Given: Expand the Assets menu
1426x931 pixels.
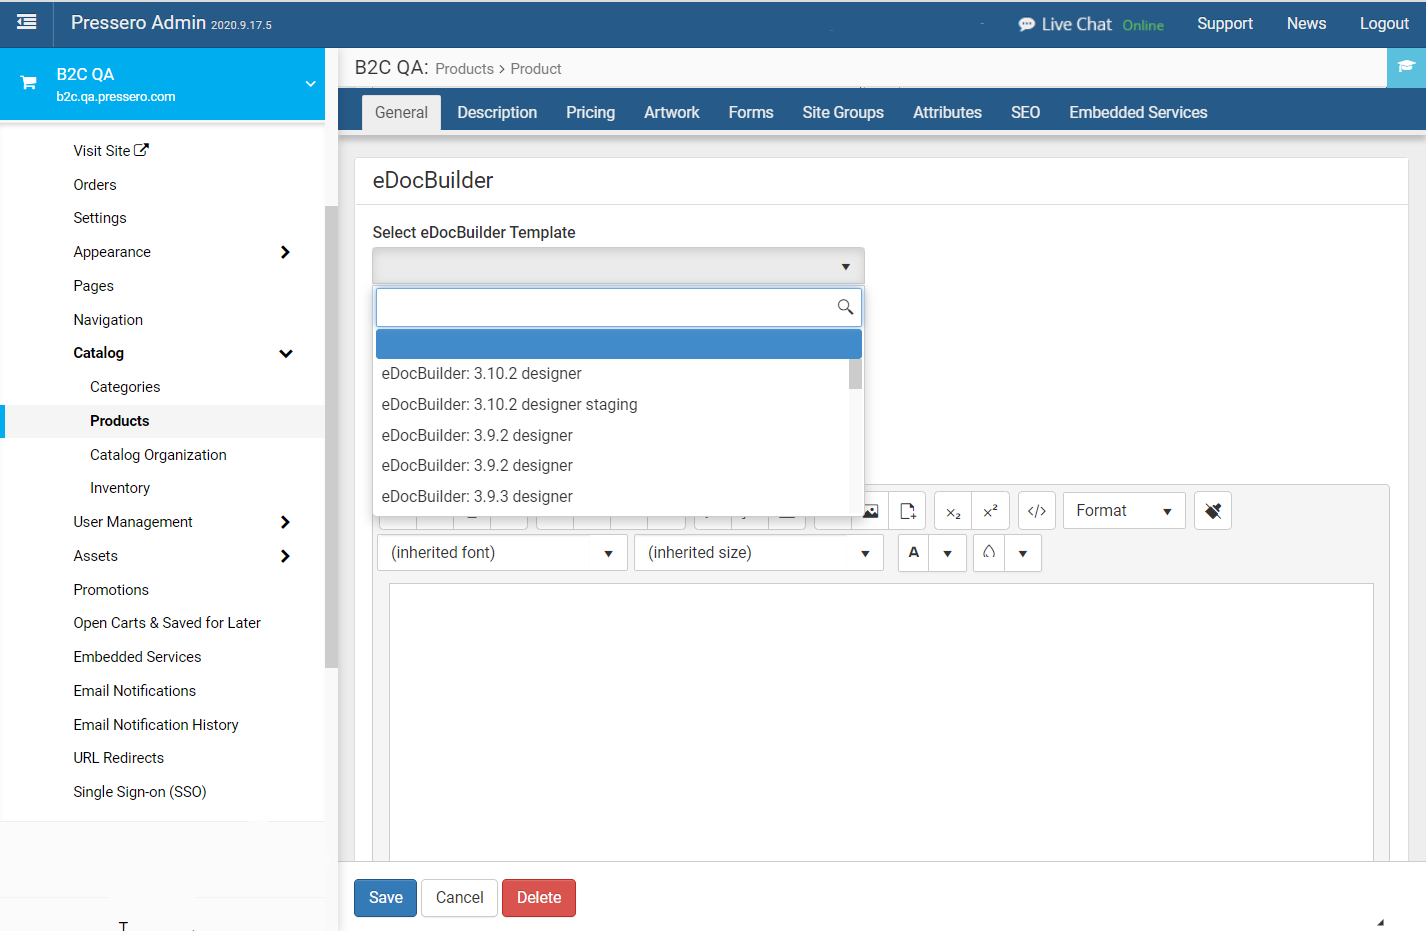Looking at the screenshot, I should (x=285, y=556).
